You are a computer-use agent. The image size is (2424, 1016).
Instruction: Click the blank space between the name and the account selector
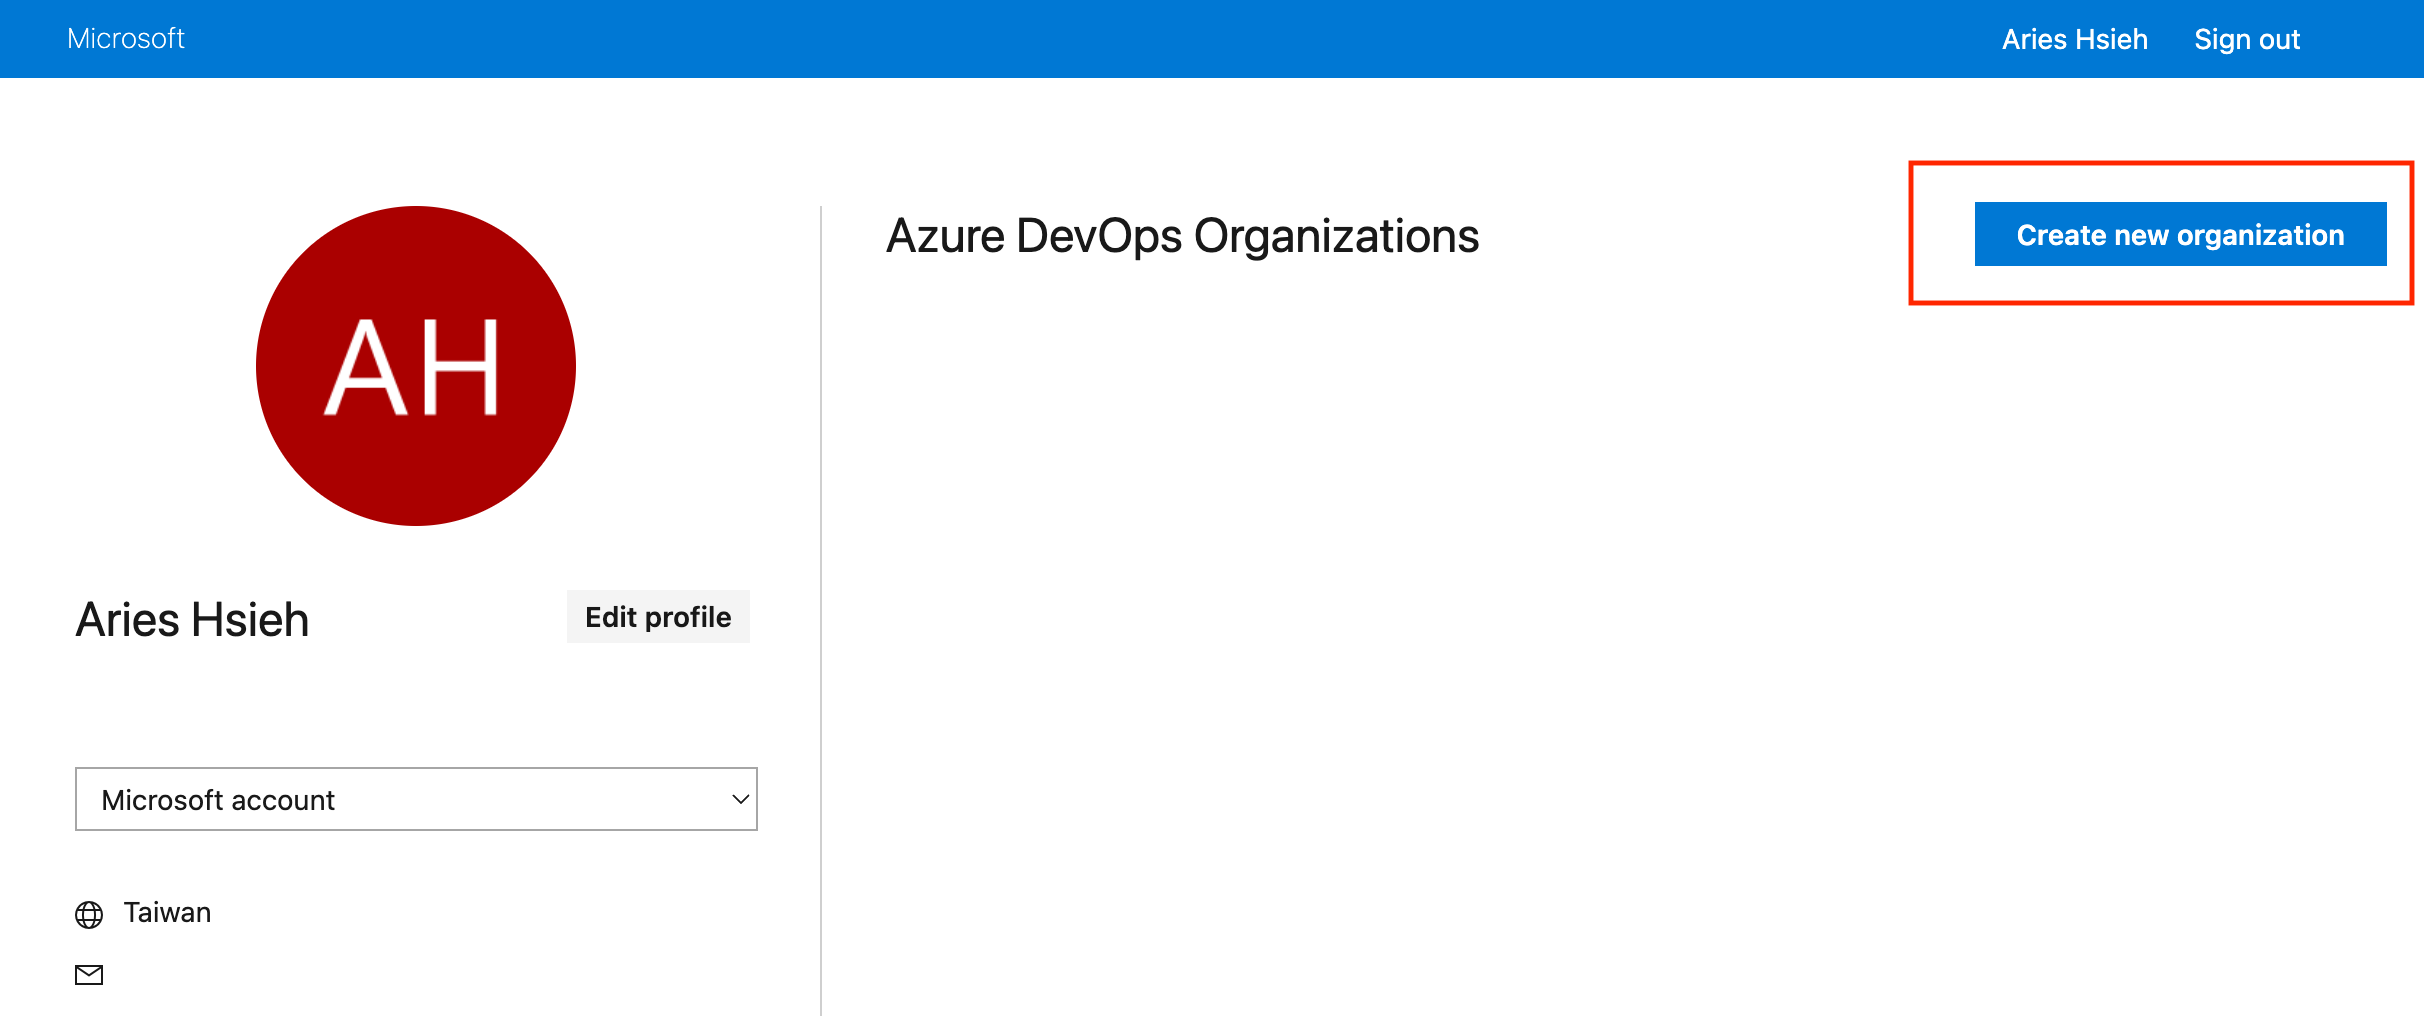coord(416,705)
